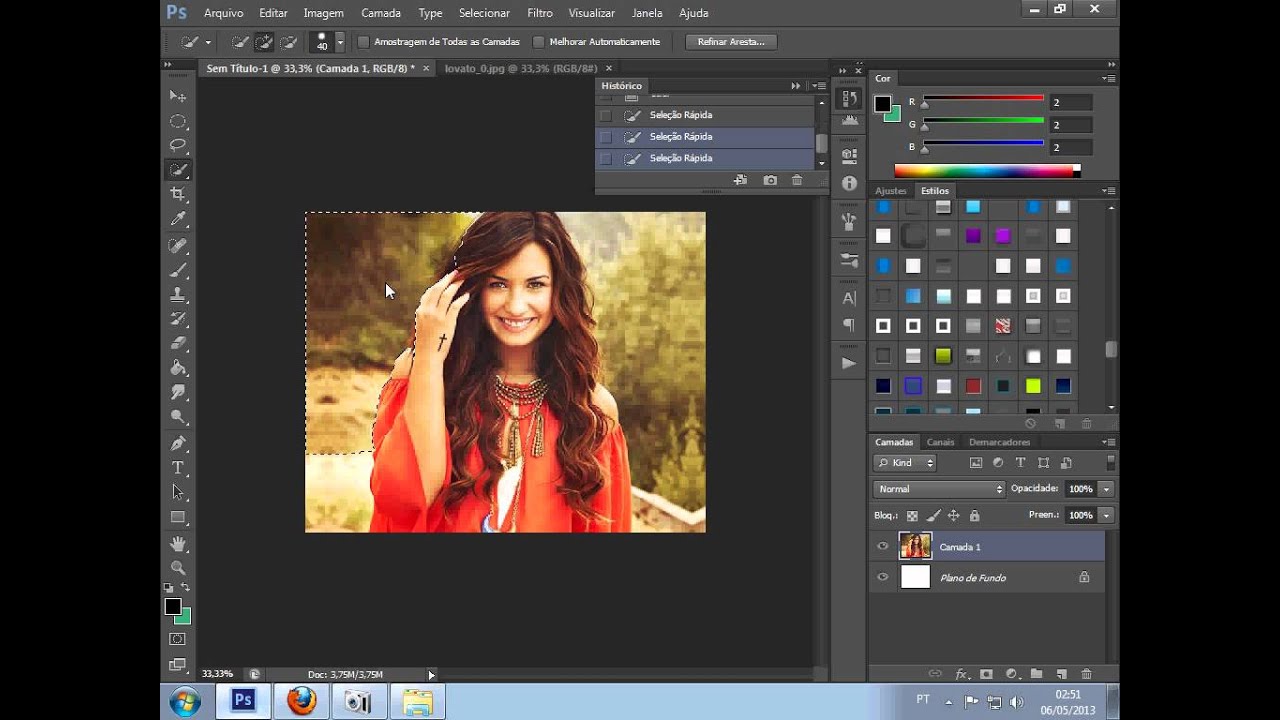Image resolution: width=1280 pixels, height=720 pixels.
Task: Delete current state in Histórico panel
Action: (797, 180)
